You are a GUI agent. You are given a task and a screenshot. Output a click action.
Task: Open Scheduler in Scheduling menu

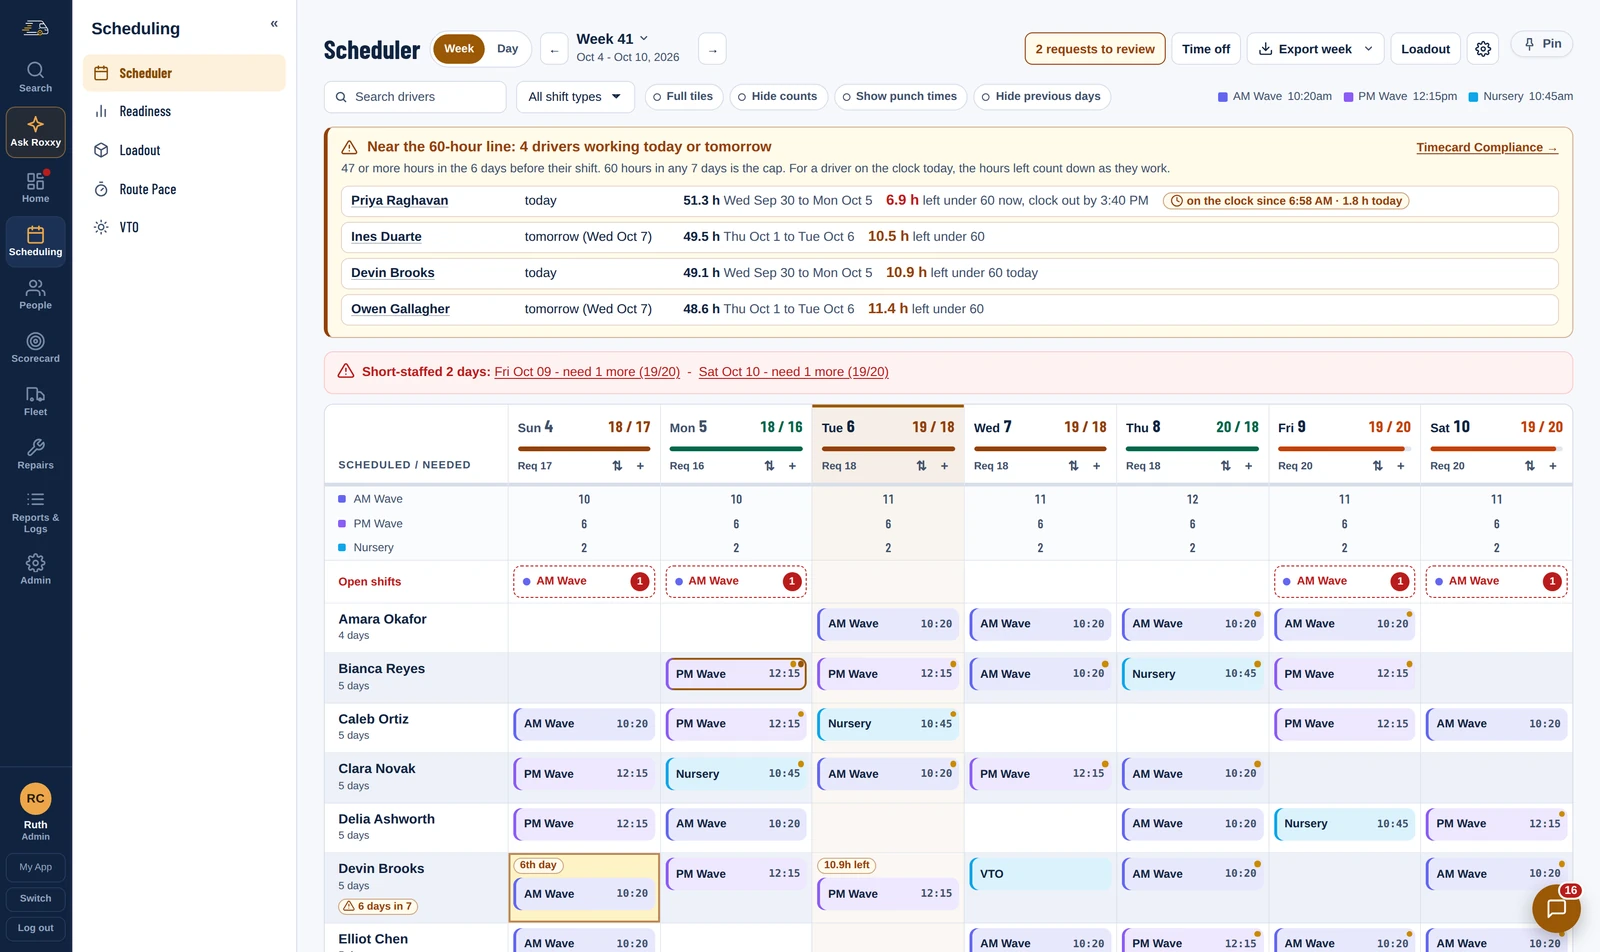(184, 73)
